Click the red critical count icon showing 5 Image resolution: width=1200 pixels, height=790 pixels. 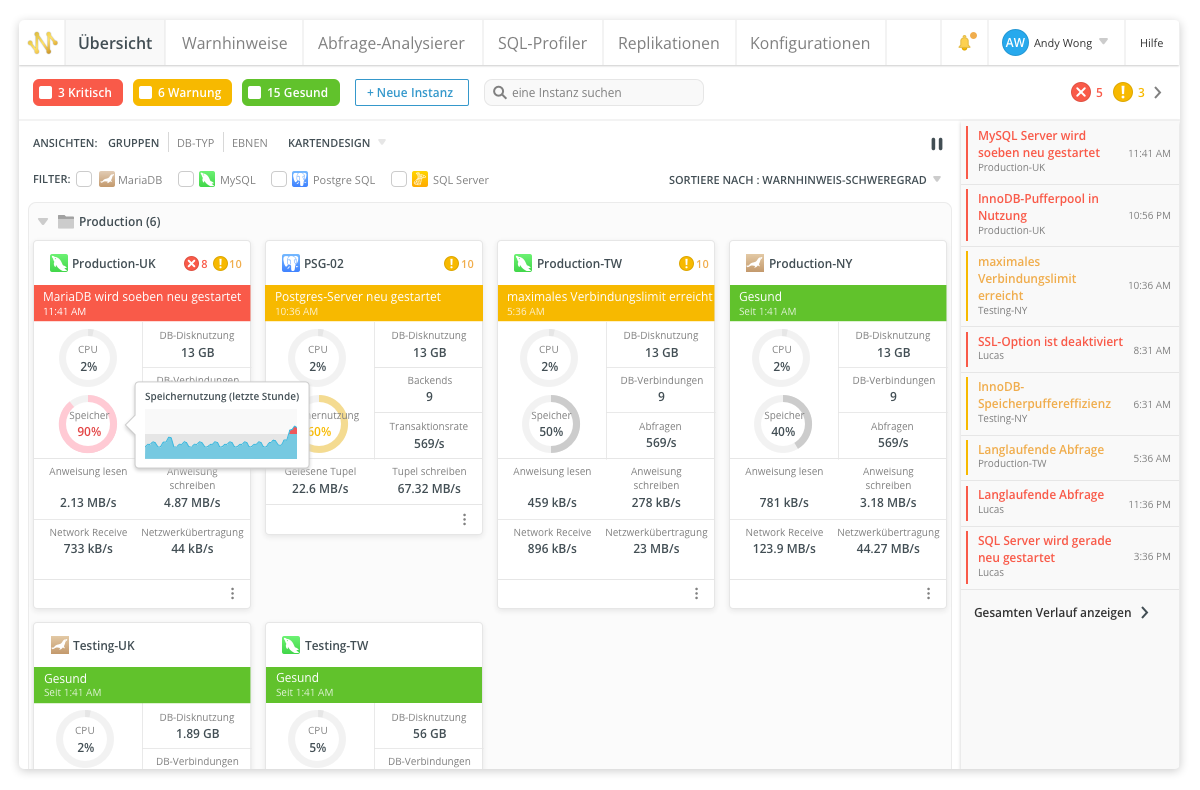[1081, 92]
